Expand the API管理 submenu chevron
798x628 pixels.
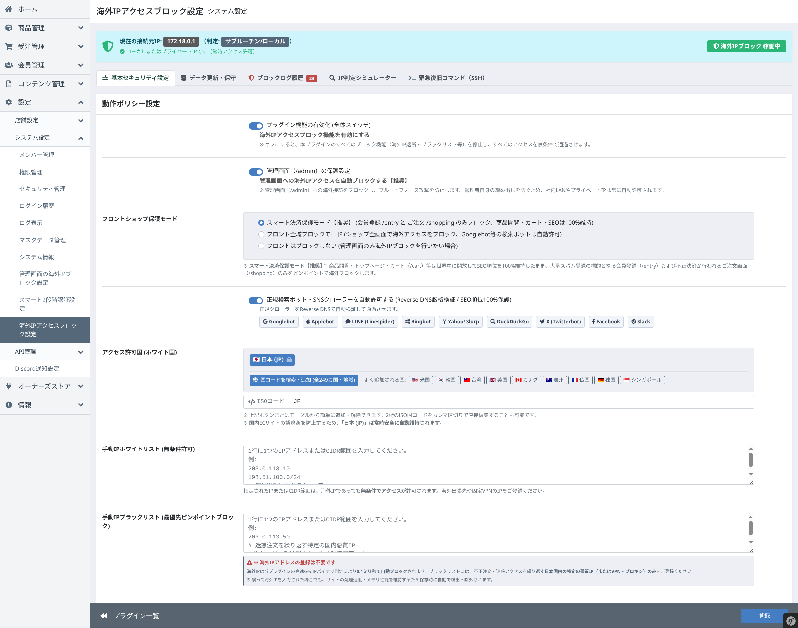[80, 352]
